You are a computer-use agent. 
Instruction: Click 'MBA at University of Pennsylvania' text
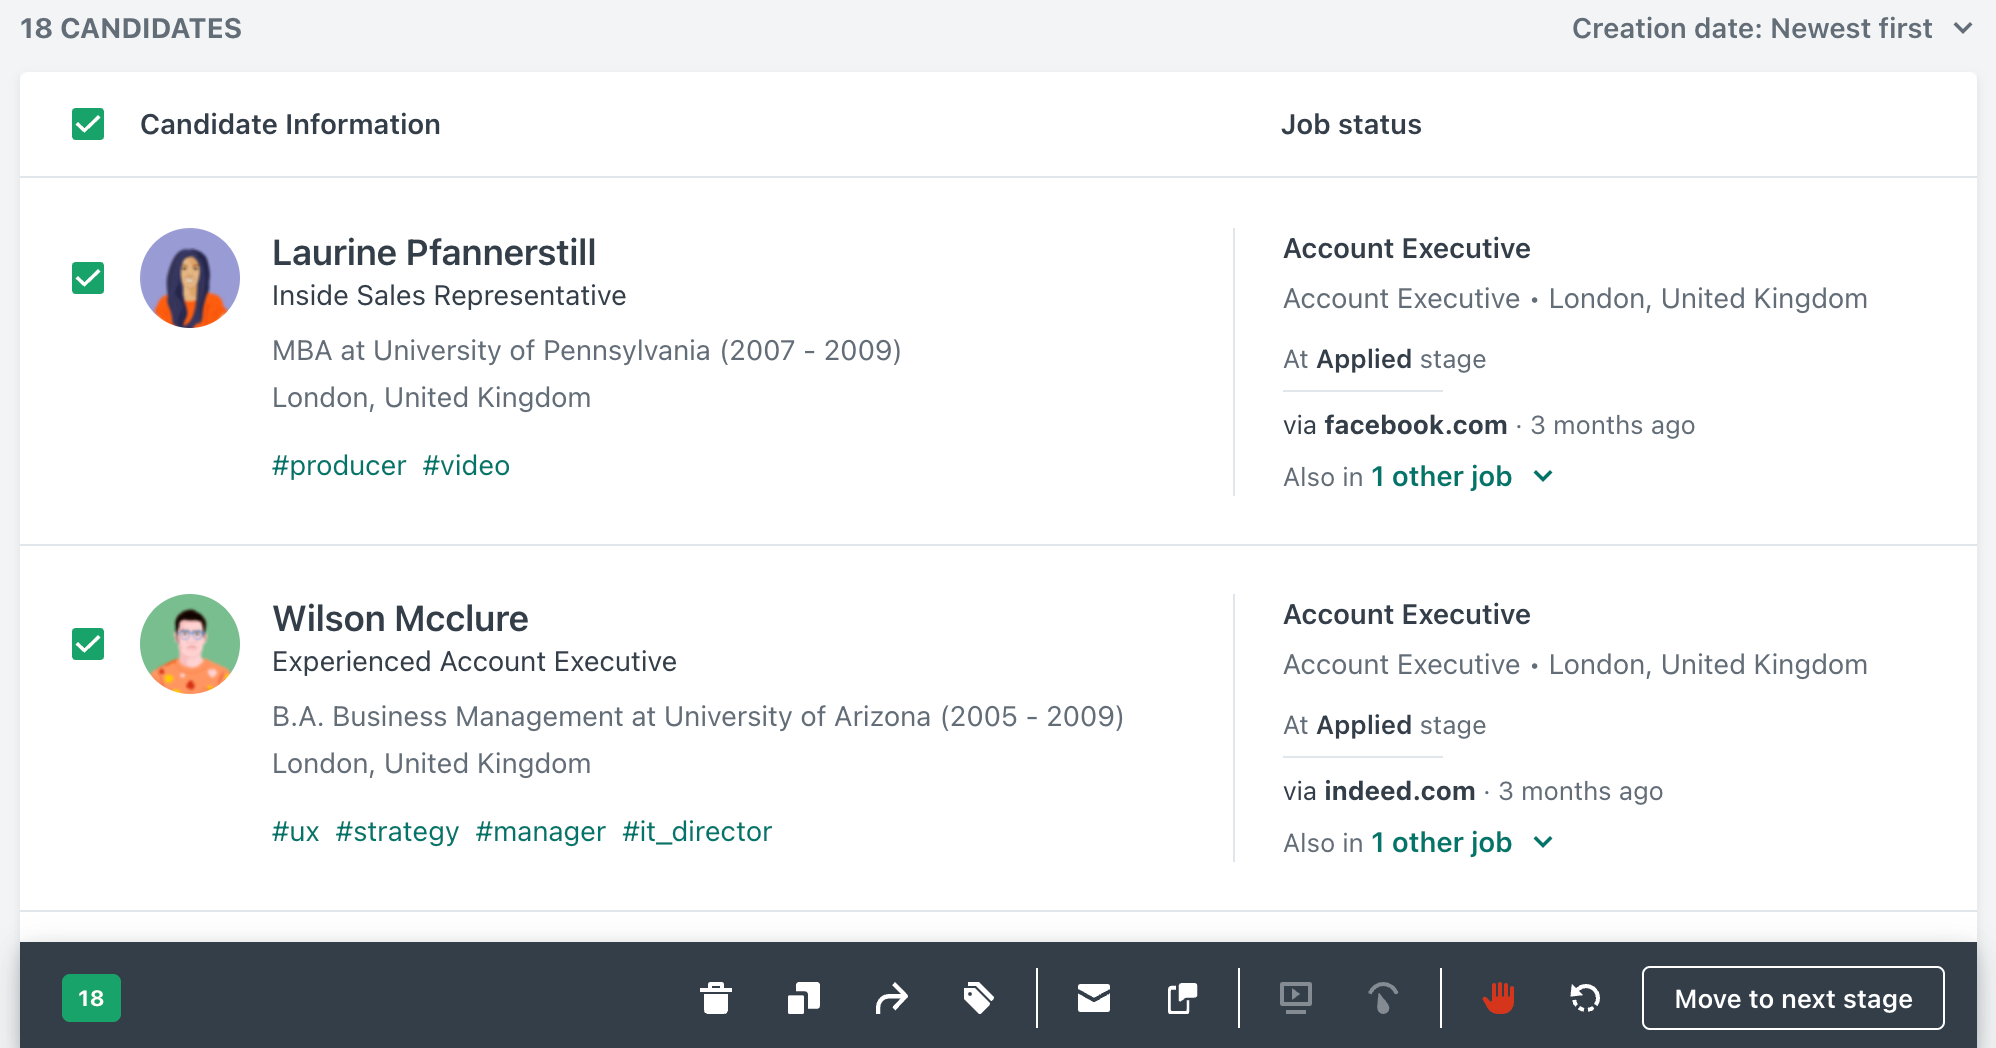point(491,351)
